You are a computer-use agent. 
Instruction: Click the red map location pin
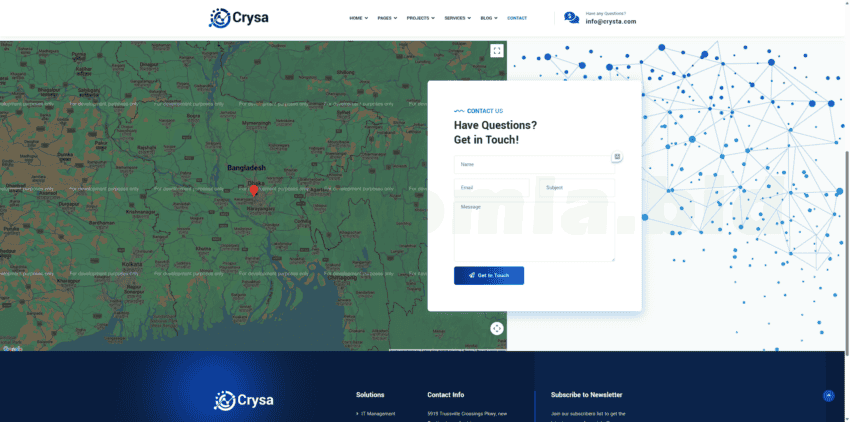click(254, 190)
